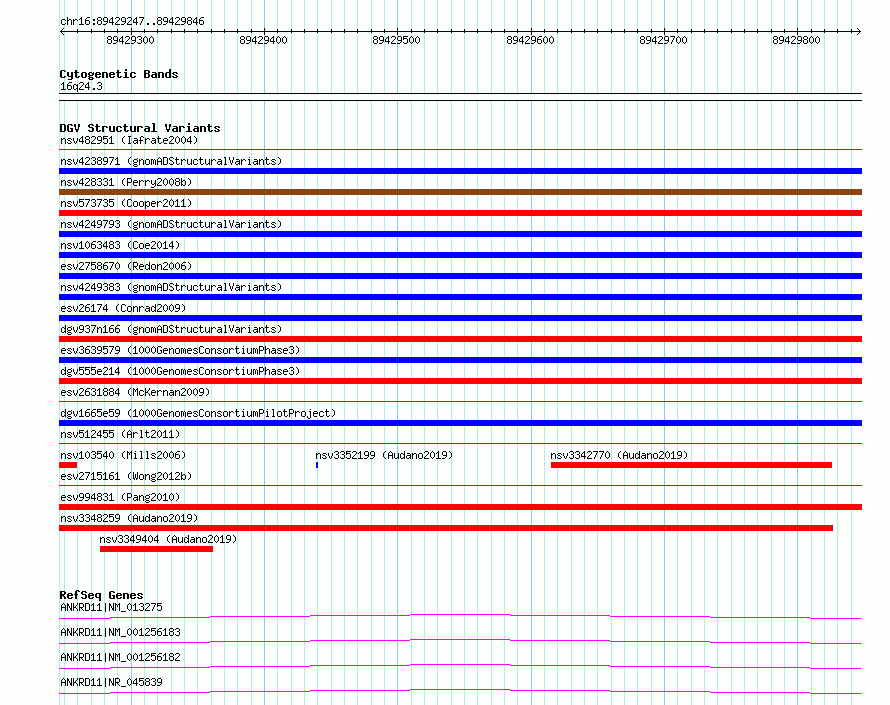The height and width of the screenshot is (705, 890).
Task: Open esv994831 (Pang2010) variant label
Action: [x=120, y=497]
